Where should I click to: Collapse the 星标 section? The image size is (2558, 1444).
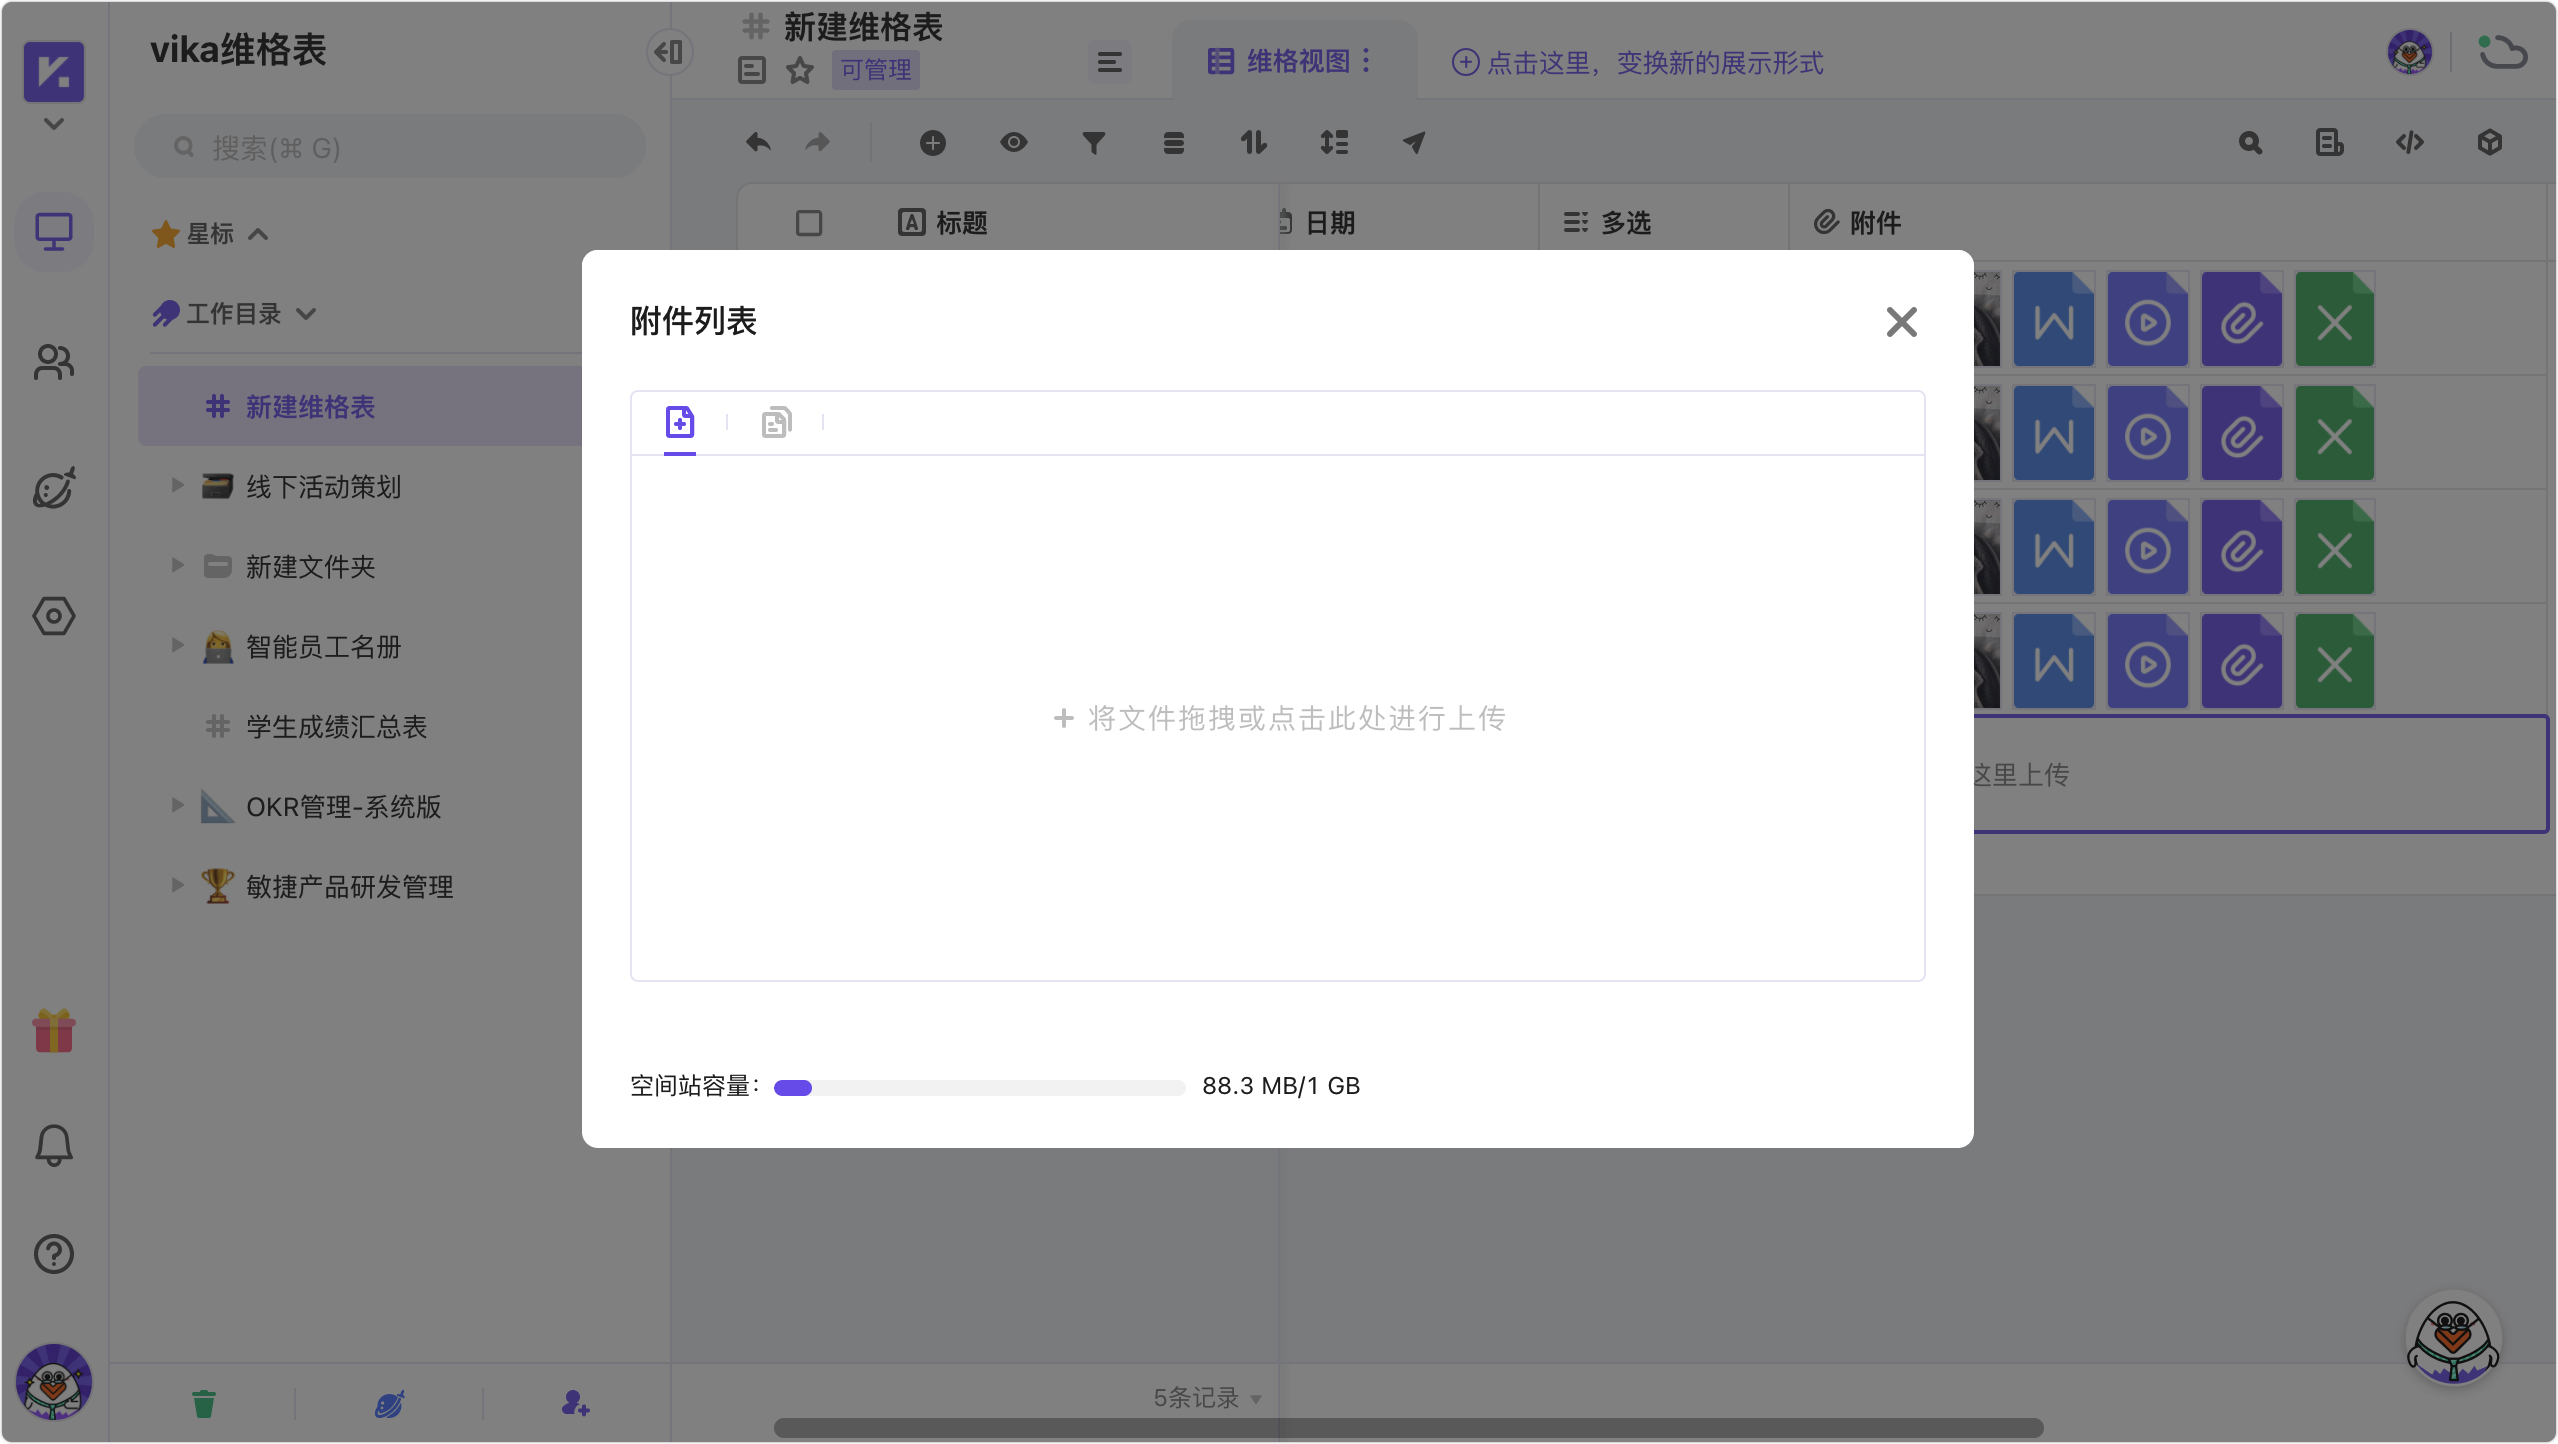tap(259, 233)
